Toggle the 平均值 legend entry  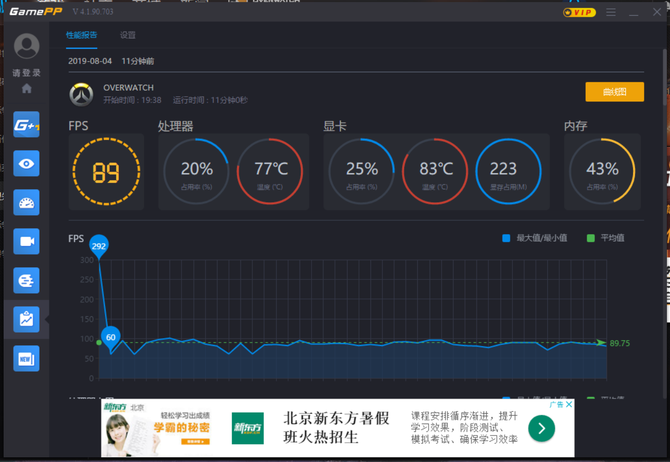pos(605,238)
